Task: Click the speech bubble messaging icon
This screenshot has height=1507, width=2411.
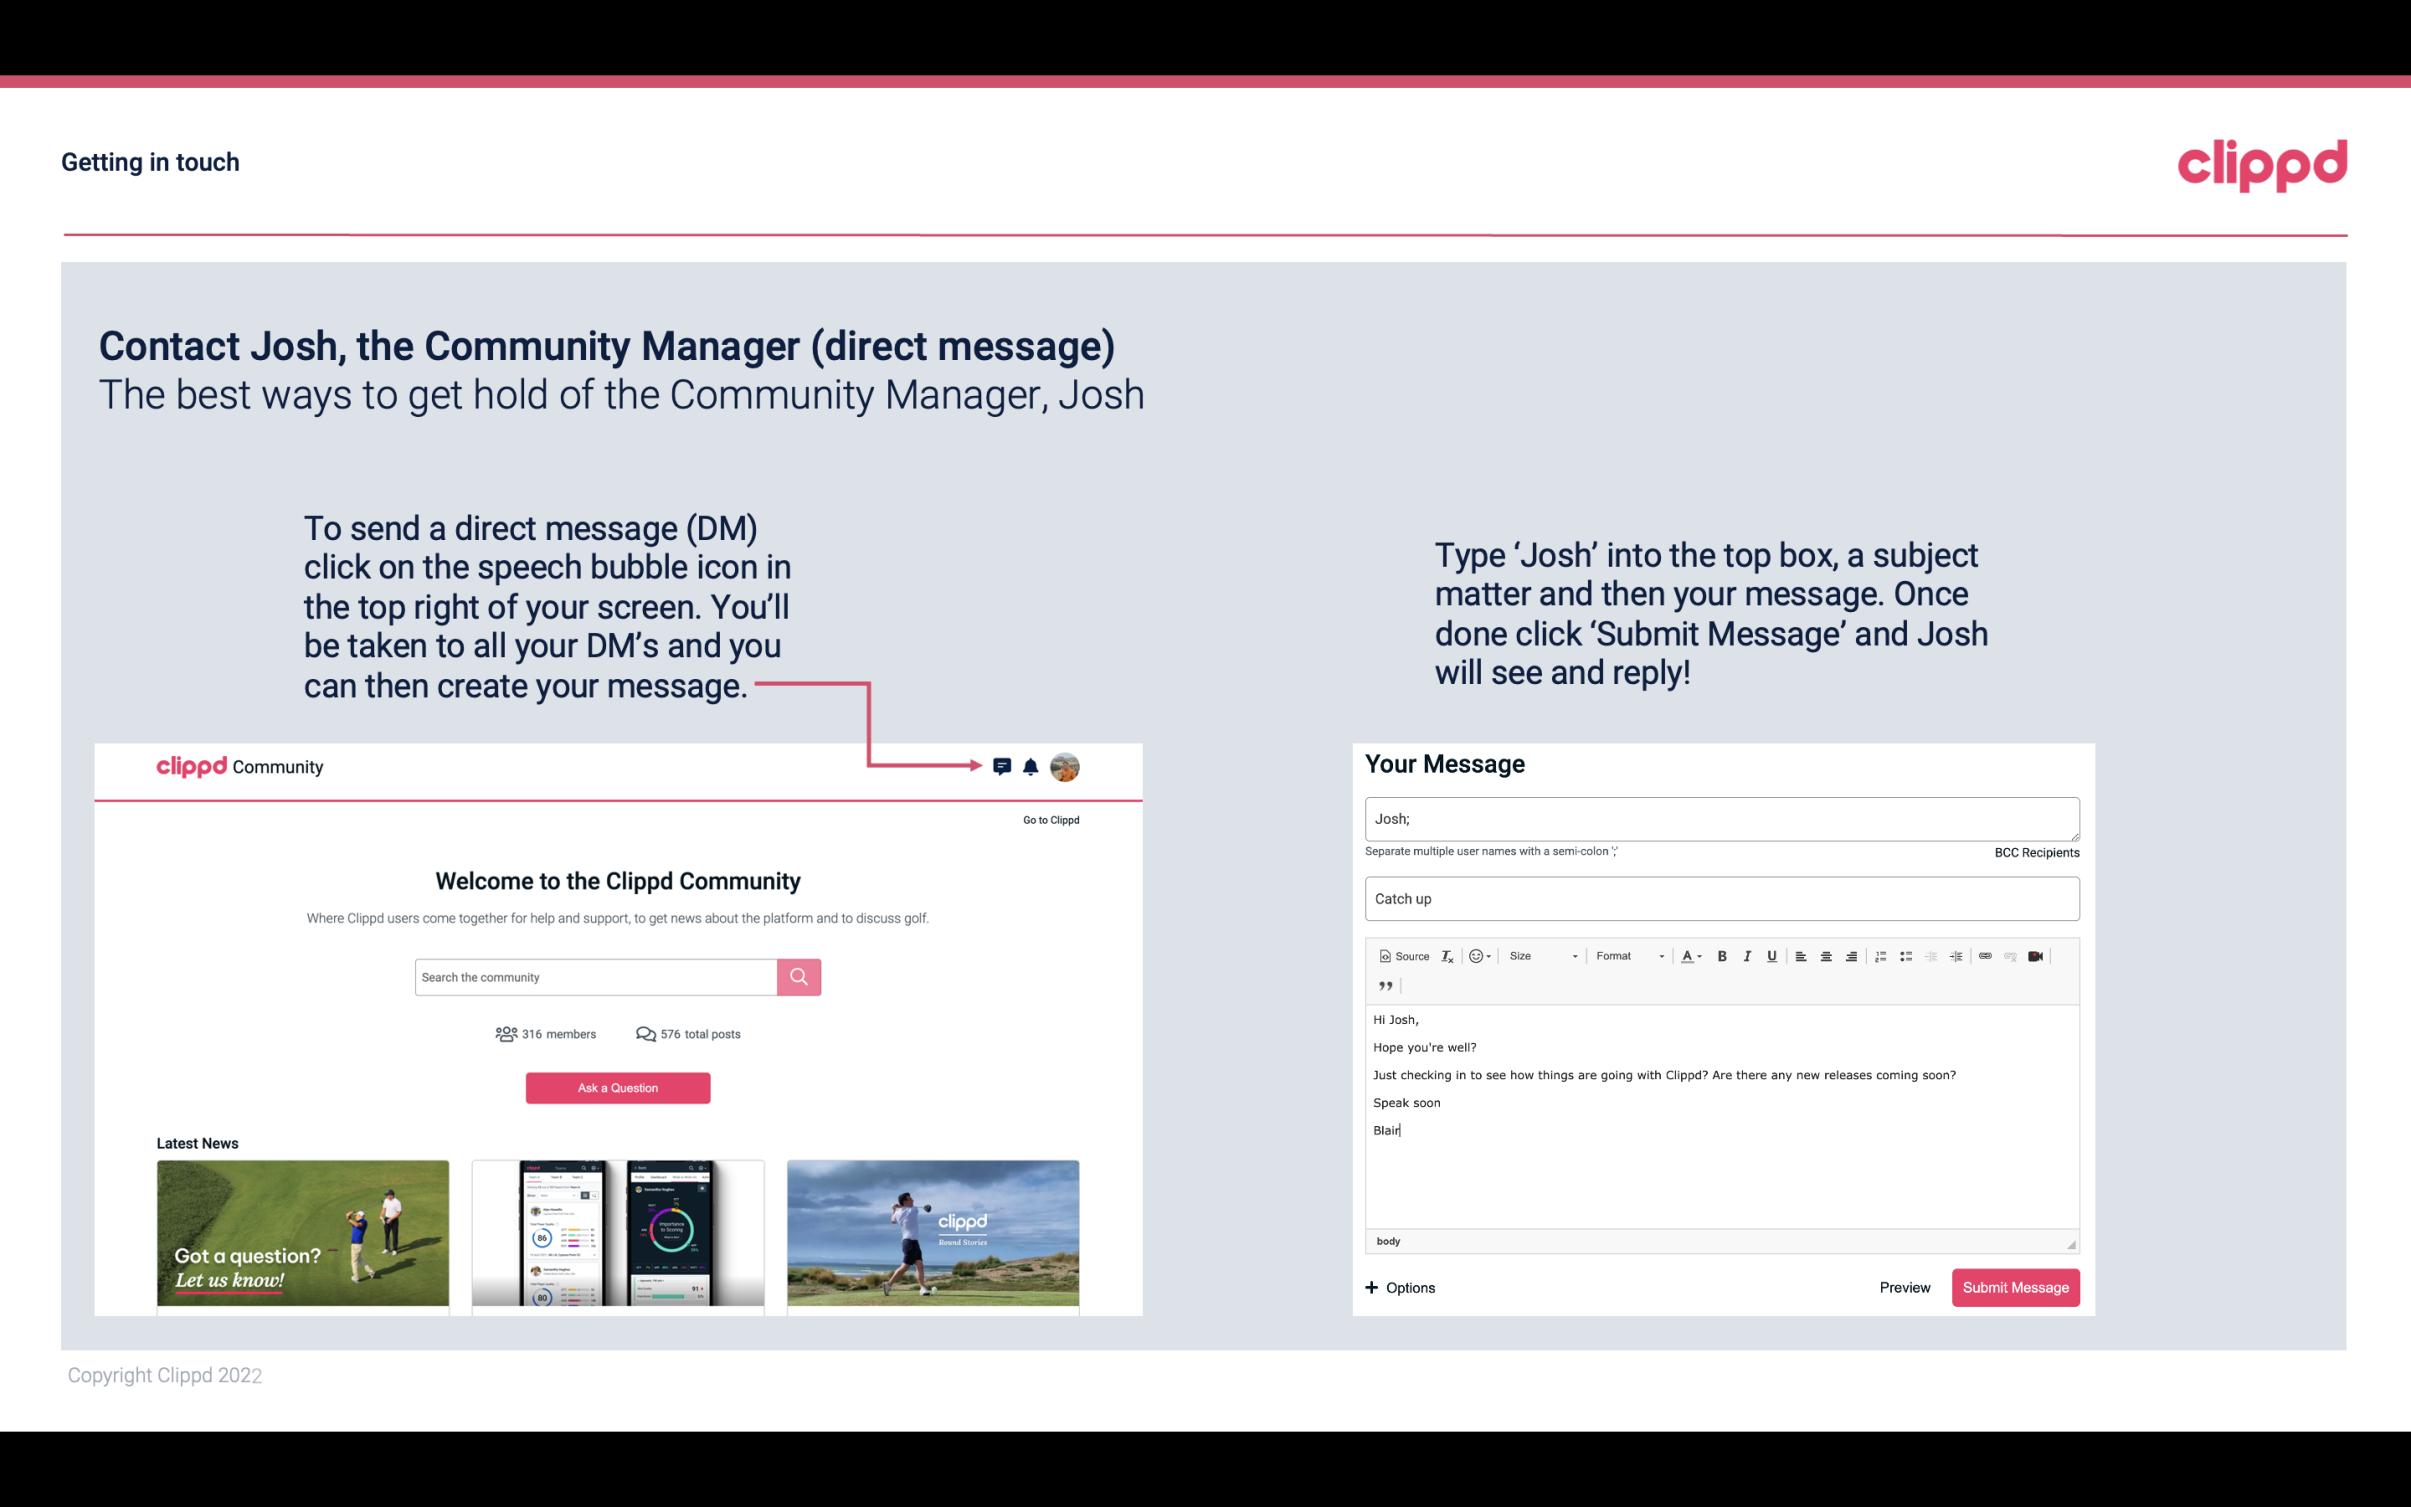Action: click(x=1003, y=766)
